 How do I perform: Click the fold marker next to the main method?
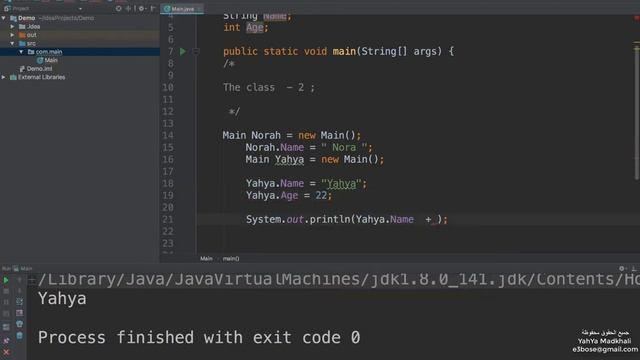click(196, 51)
